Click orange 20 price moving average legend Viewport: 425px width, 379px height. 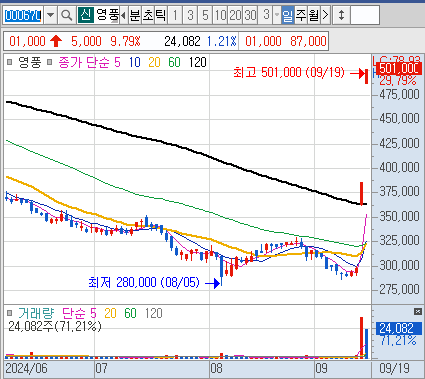[154, 62]
